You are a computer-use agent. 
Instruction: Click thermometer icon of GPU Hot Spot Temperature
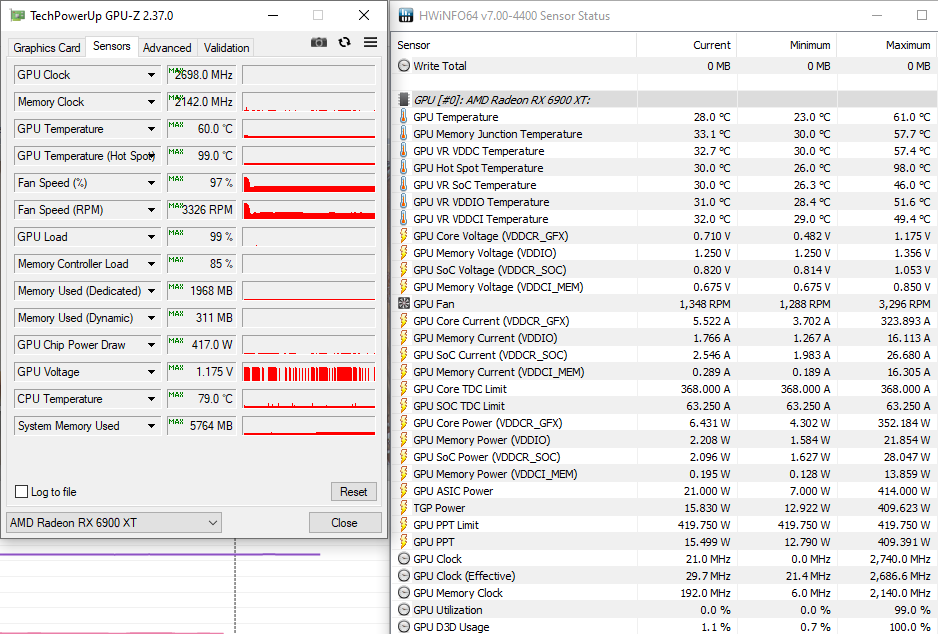pos(404,167)
